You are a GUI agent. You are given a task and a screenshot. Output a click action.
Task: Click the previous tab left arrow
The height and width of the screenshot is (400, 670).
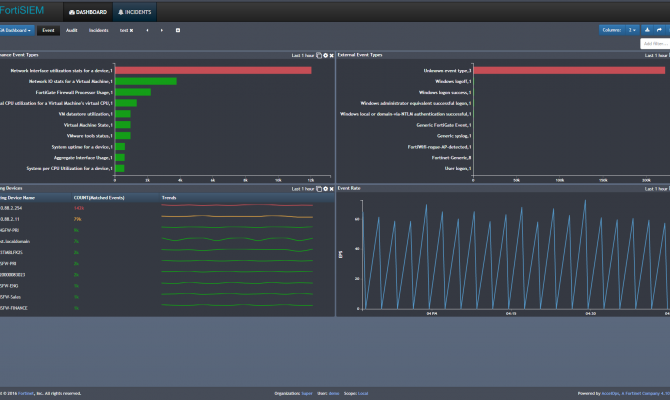tap(147, 30)
